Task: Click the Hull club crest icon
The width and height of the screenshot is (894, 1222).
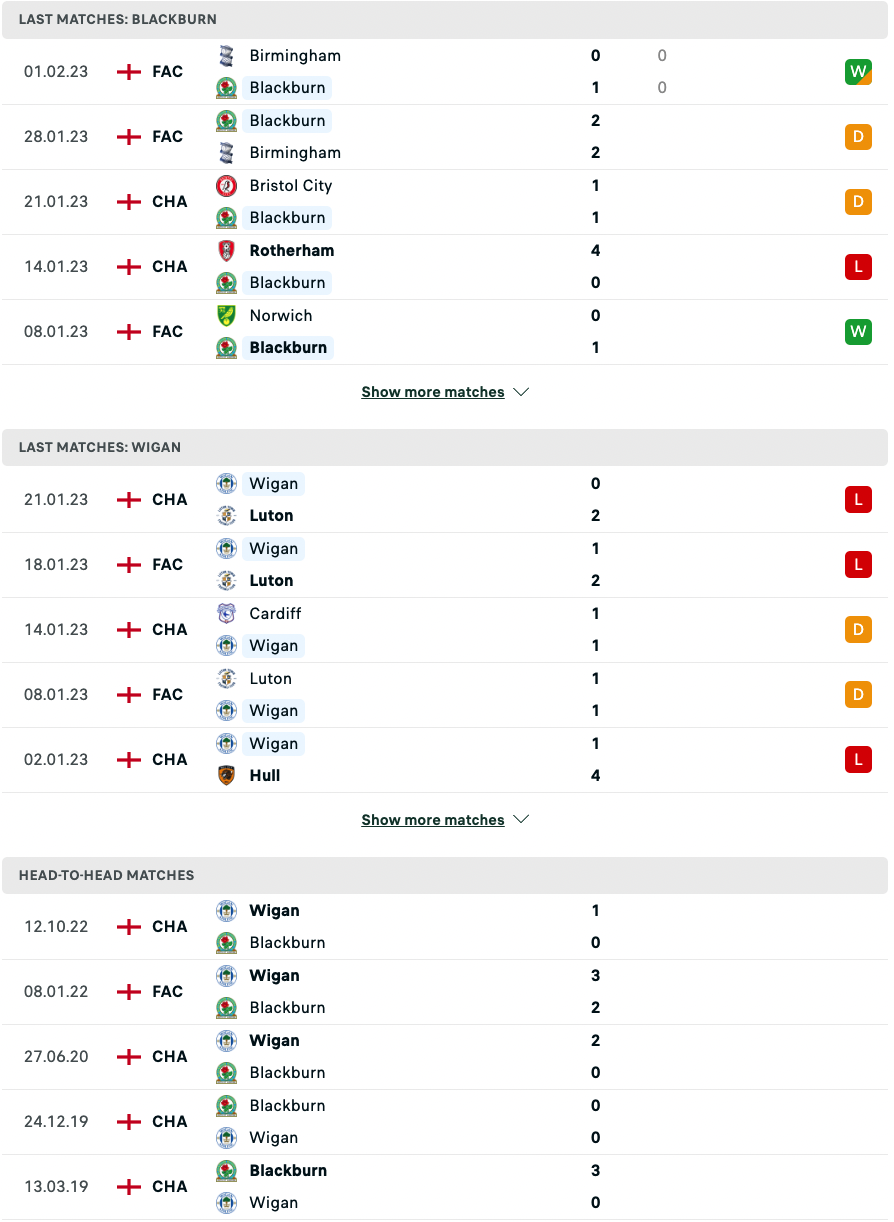Action: coord(227,776)
